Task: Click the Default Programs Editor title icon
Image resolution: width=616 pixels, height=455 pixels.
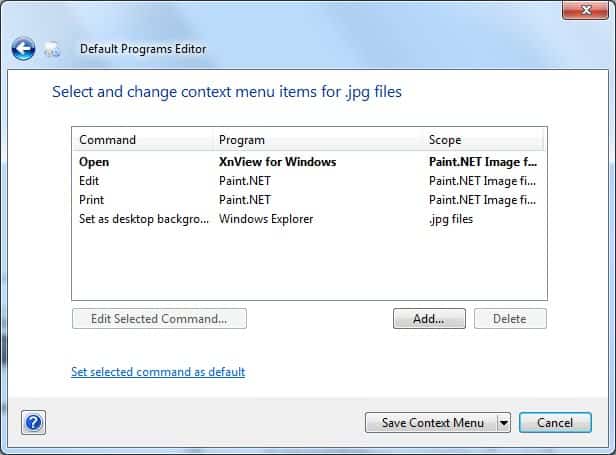Action: pos(52,50)
